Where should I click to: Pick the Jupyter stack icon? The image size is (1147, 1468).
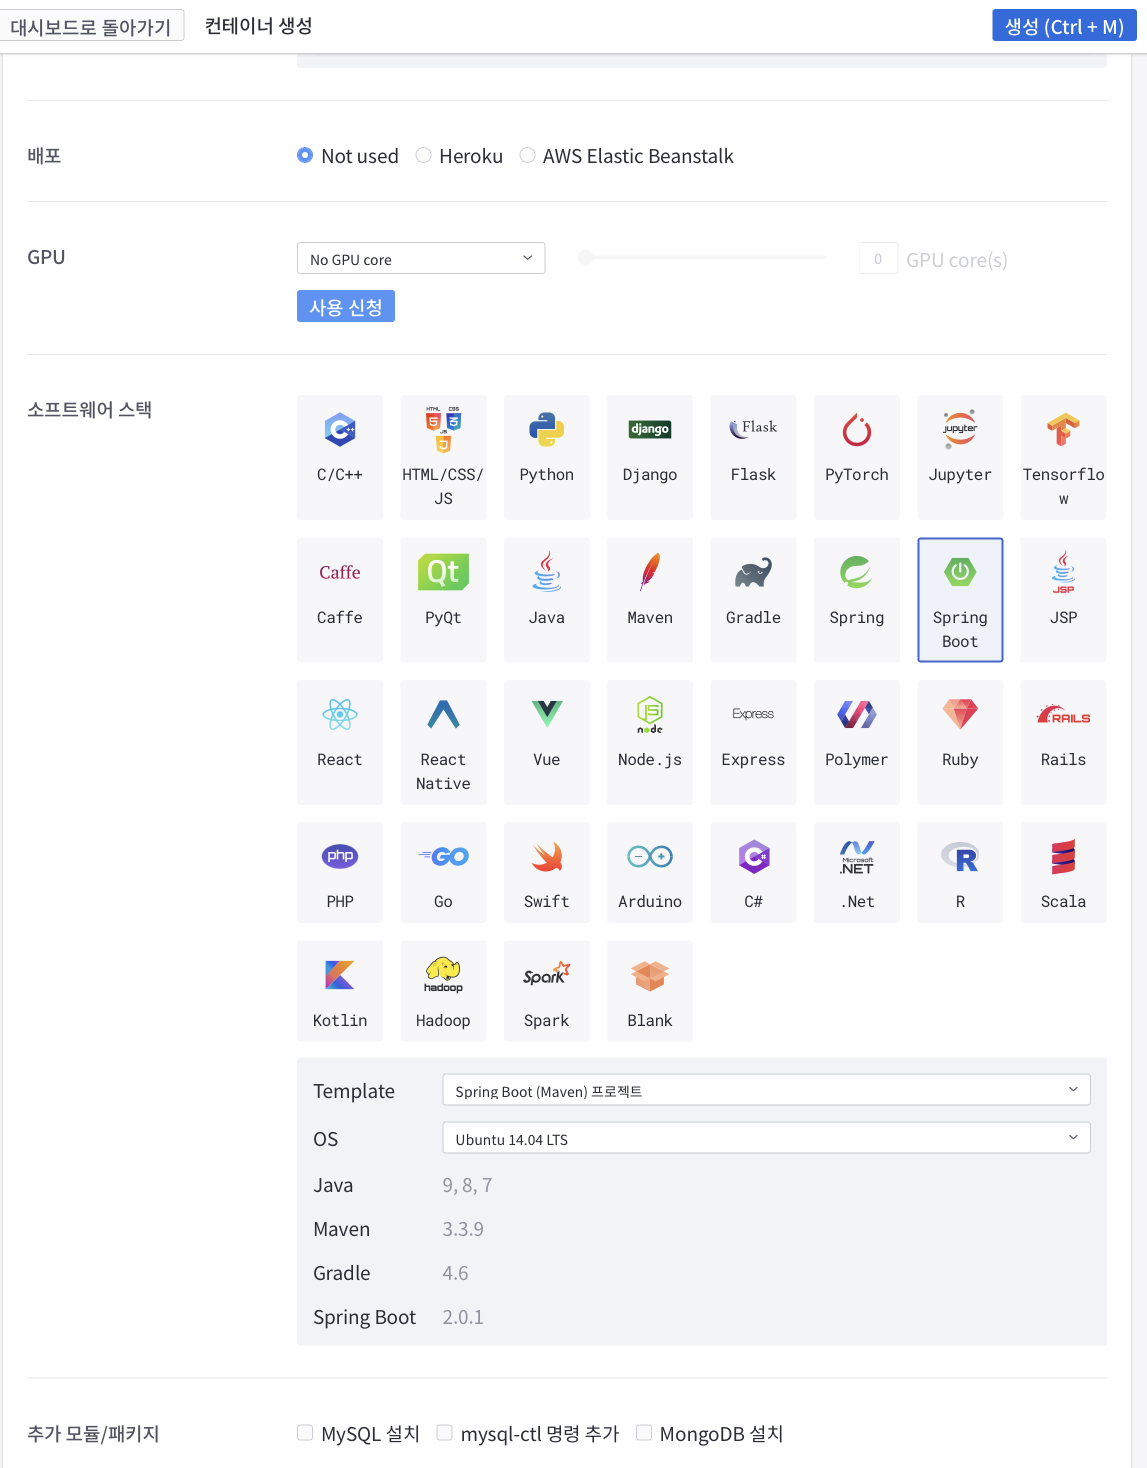[x=960, y=429]
